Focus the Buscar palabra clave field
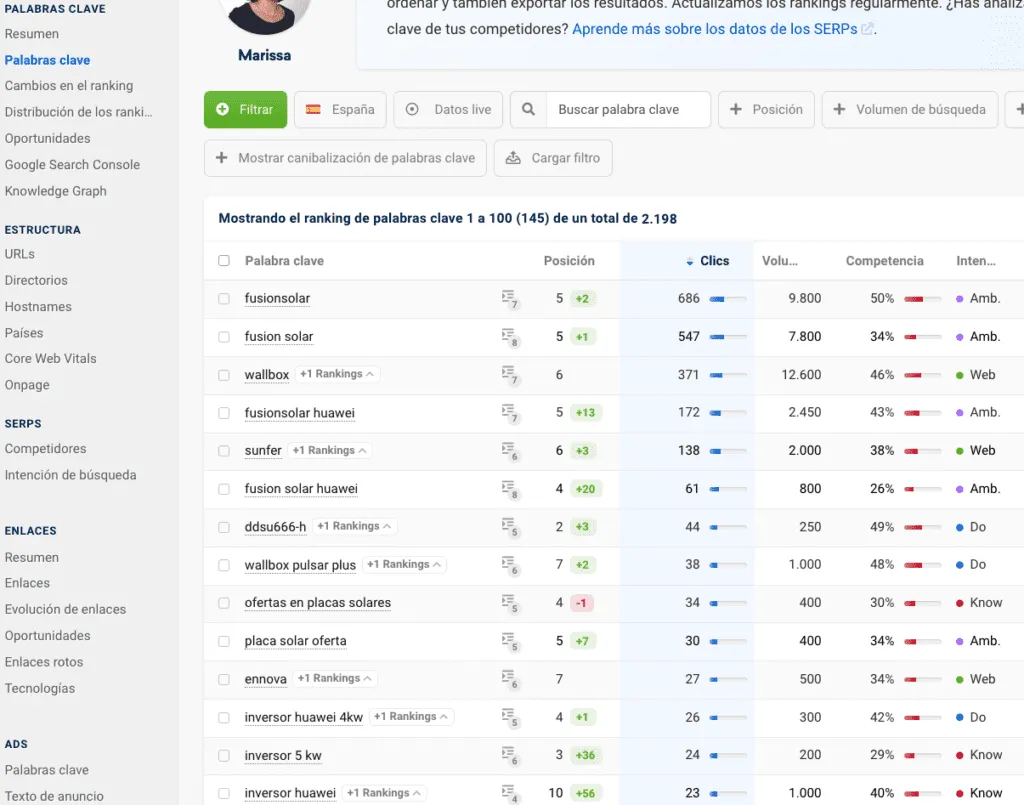 click(628, 110)
